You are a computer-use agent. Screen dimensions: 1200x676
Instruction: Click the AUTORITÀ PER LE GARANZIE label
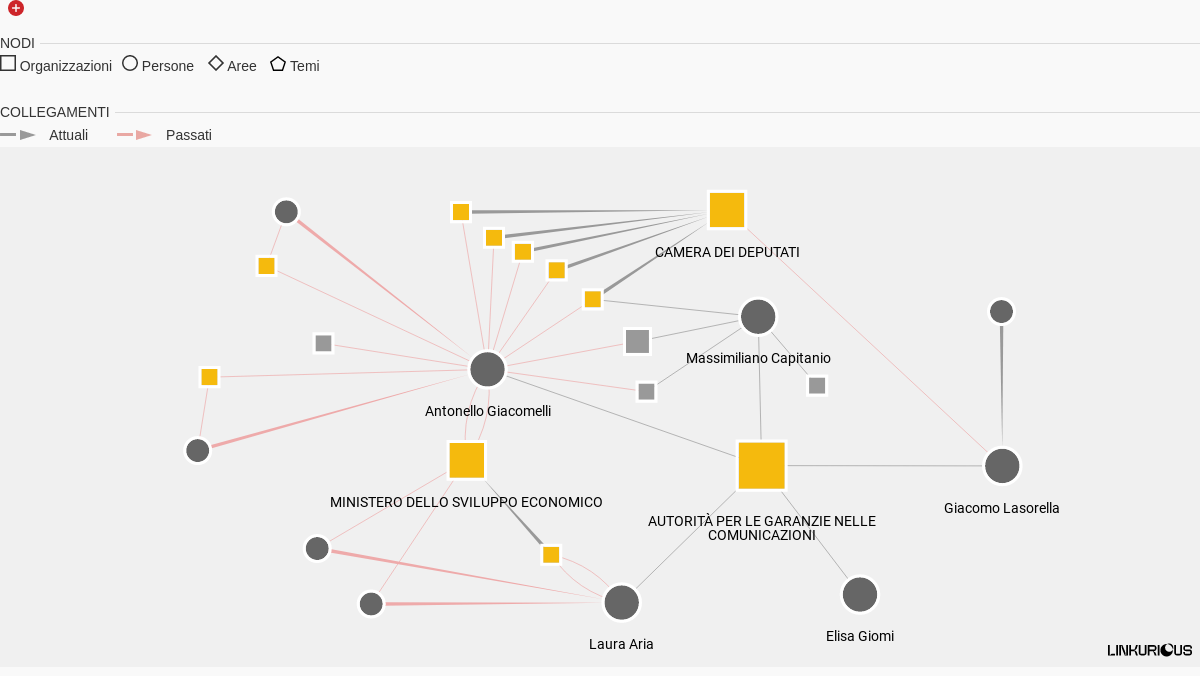(x=762, y=528)
